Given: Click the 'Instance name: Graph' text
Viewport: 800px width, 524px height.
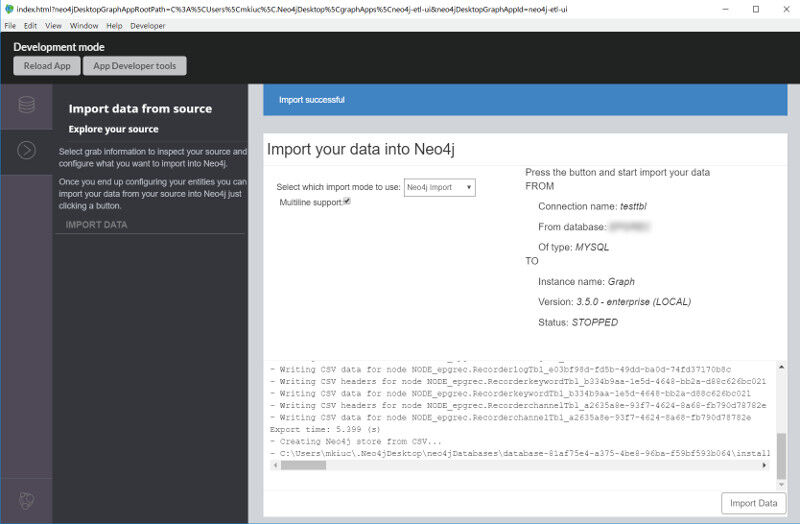Looking at the screenshot, I should [586, 282].
